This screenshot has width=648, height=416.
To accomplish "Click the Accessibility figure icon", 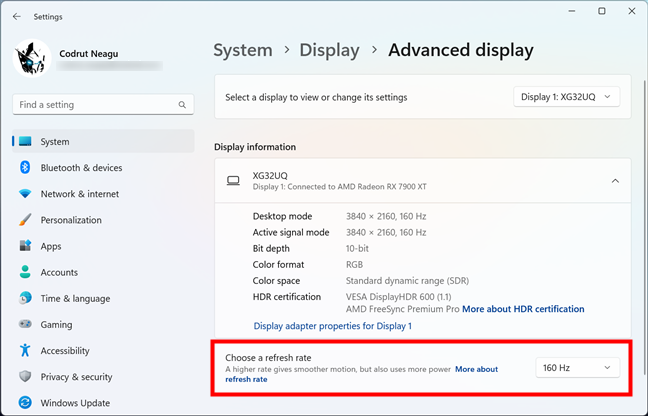I will coord(25,350).
